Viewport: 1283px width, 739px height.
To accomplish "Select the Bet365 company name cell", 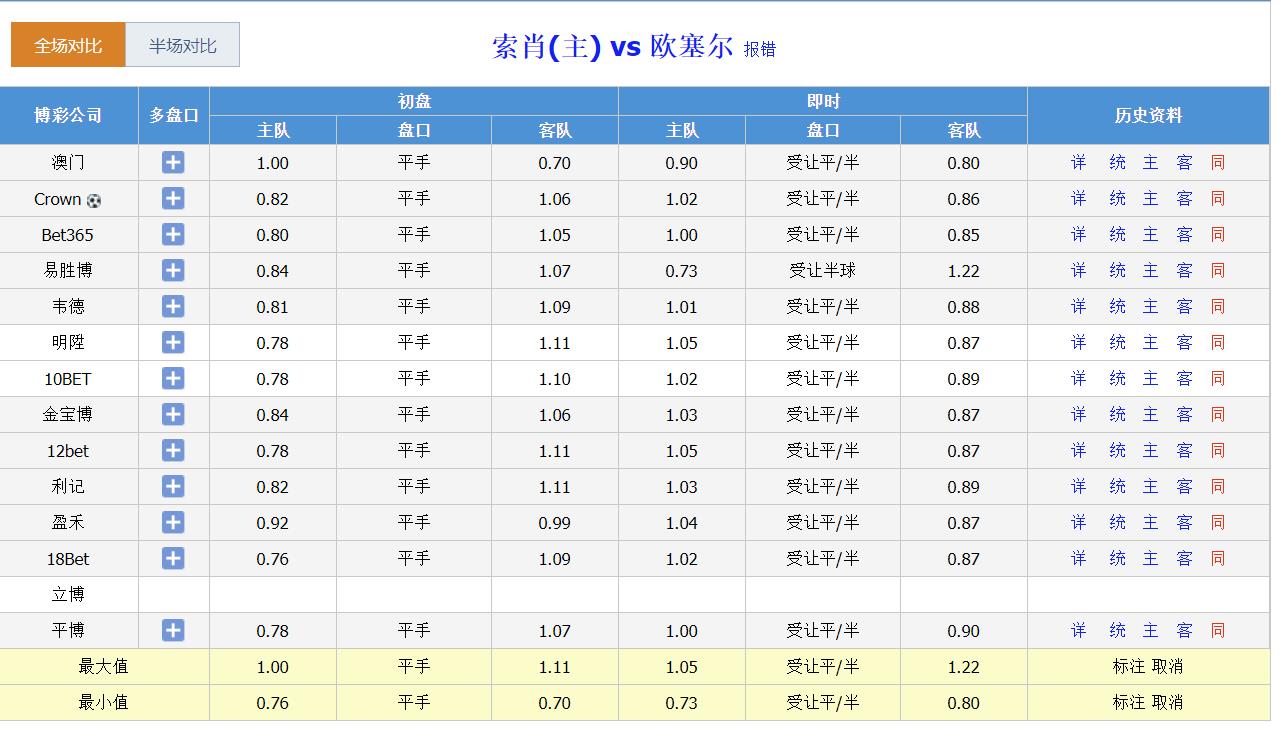I will pos(69,235).
